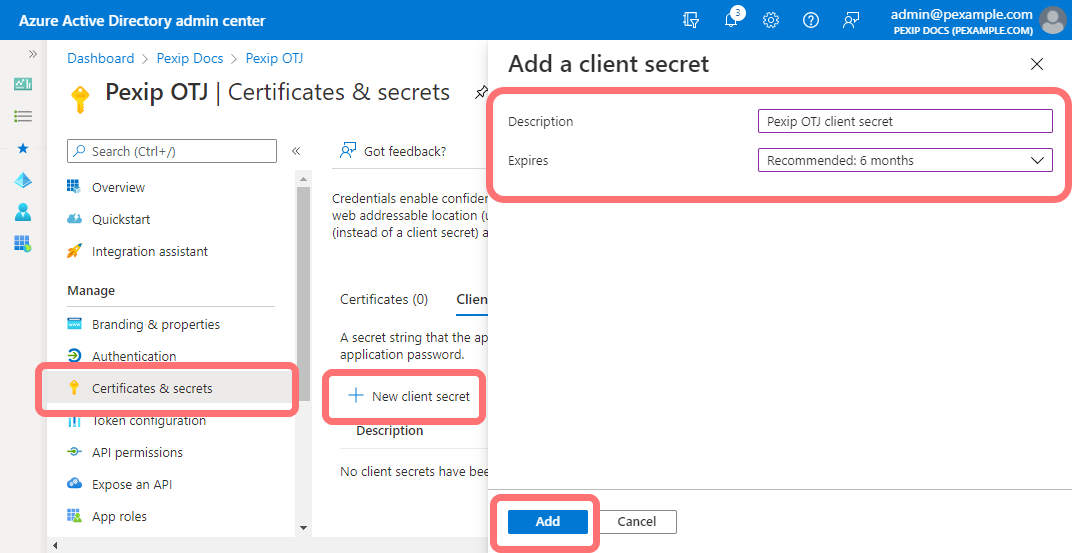Click the directory and subscription filter icon
Screen dimensions: 1072x553
pos(691,20)
